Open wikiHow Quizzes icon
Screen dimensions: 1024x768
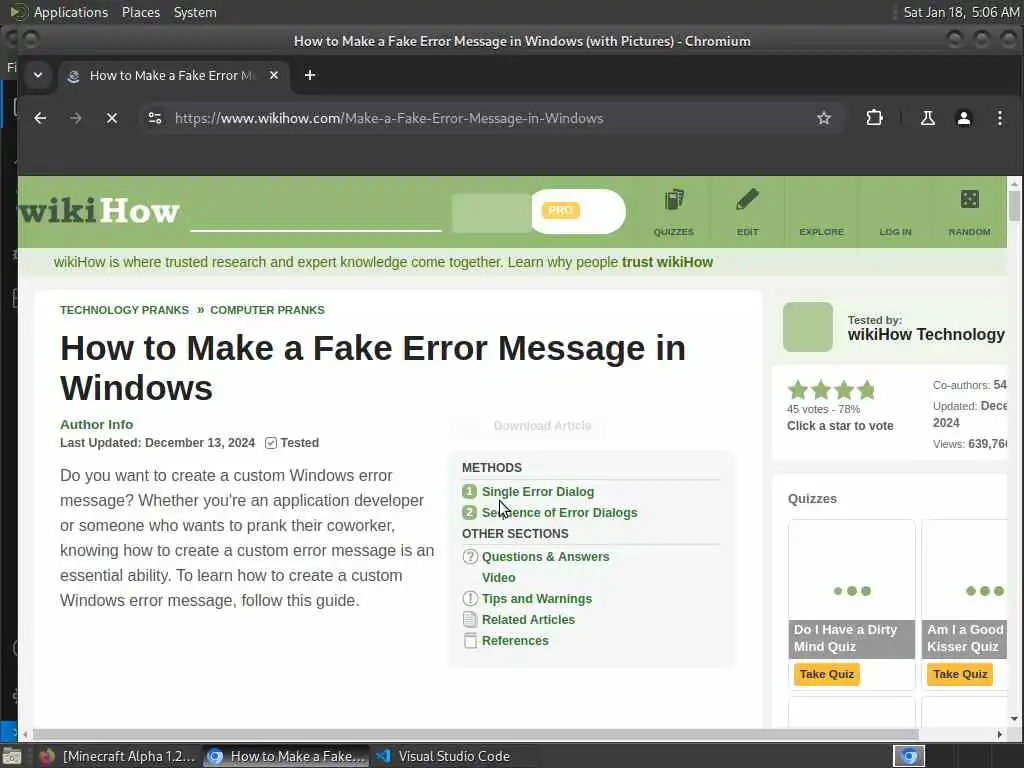[x=673, y=212]
